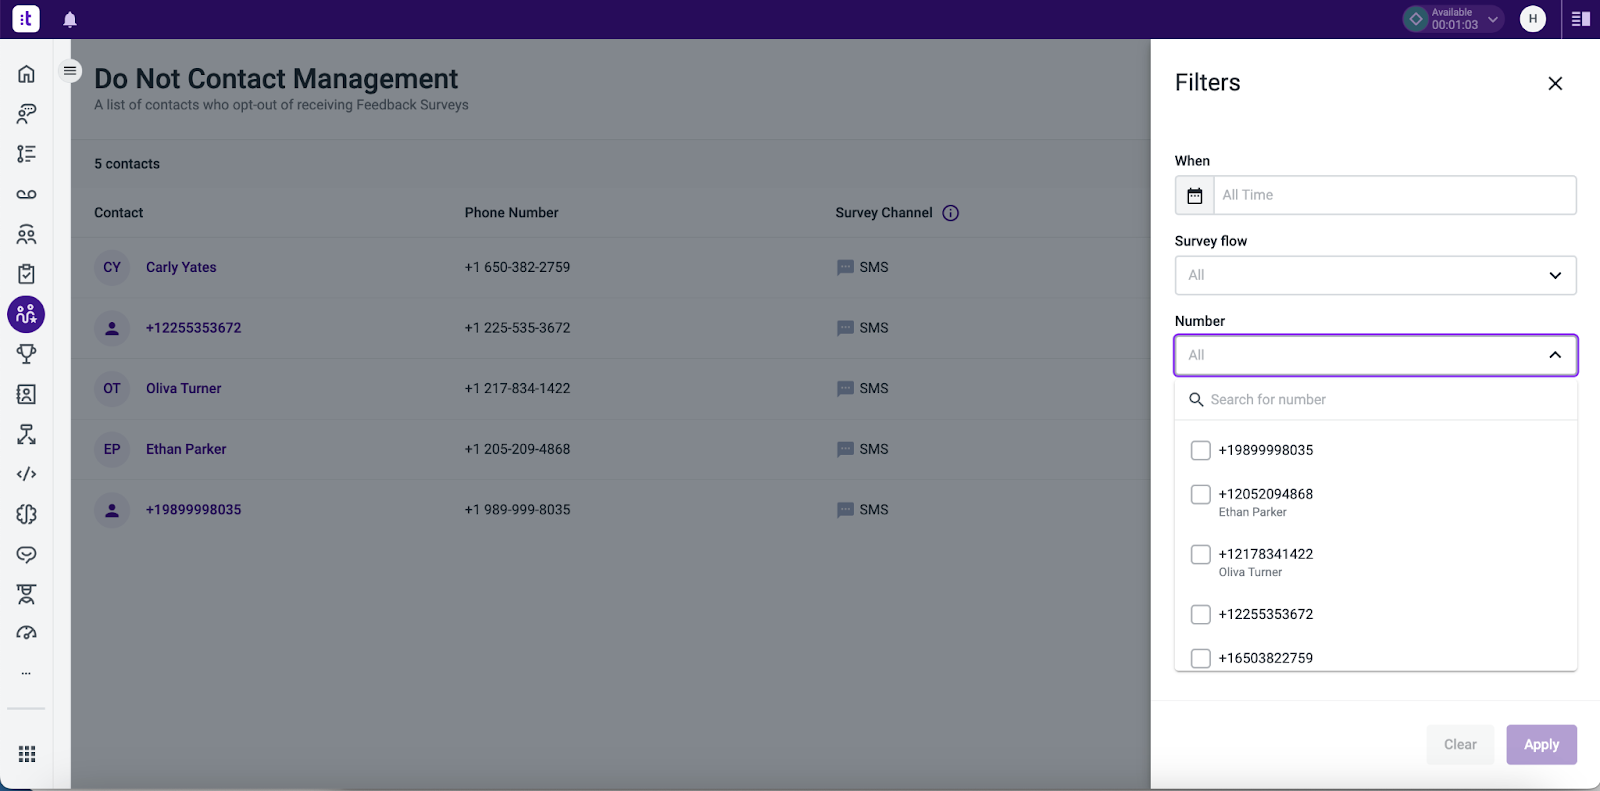Viewport: 1600px width, 791px height.
Task: Check the +16503822759 number checkbox
Action: [x=1201, y=658]
